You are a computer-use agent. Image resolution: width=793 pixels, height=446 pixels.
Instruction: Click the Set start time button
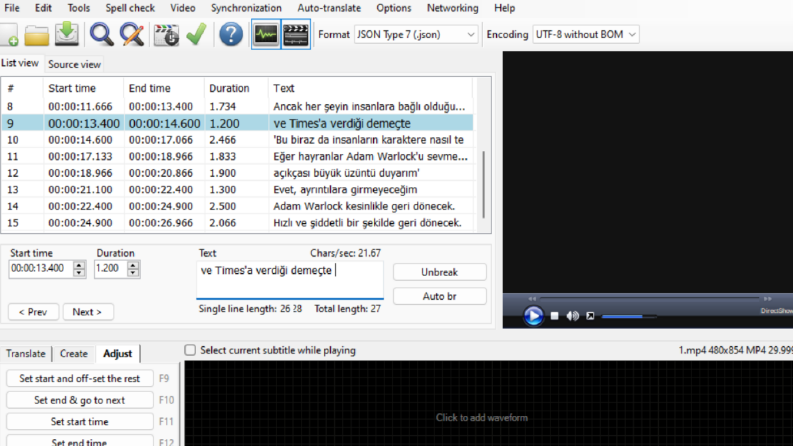click(x=80, y=421)
